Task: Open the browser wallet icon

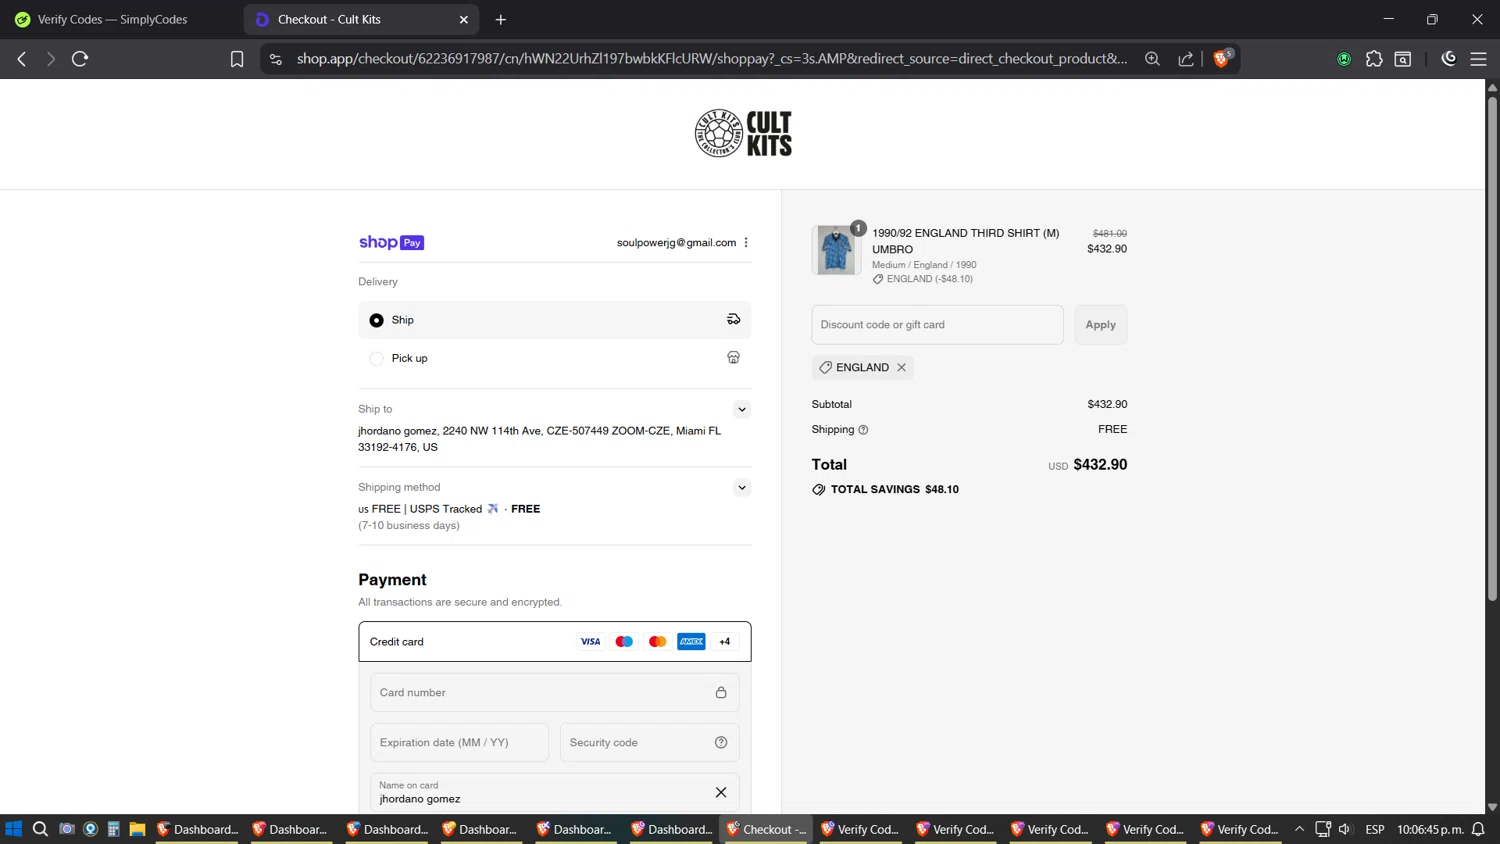Action: point(1403,59)
